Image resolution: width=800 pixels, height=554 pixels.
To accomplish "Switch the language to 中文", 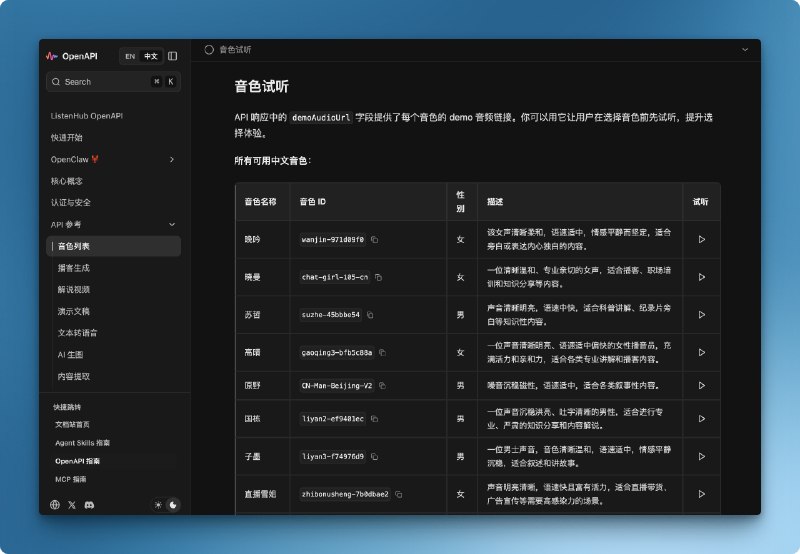I will click(x=151, y=56).
